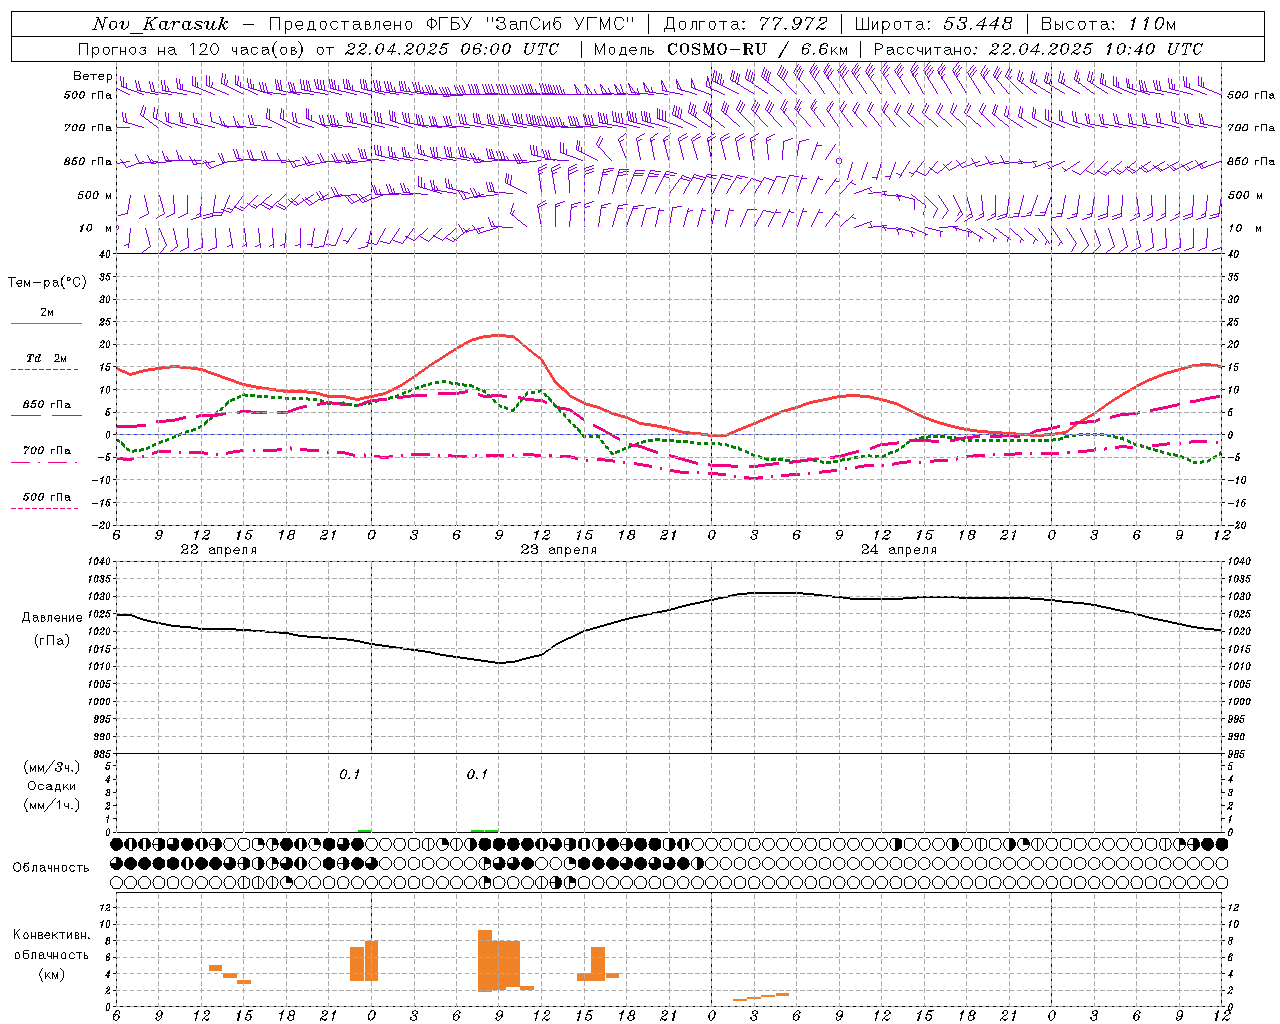
Task: Click the dashed pink line sample under 500 гПа legend
Action: pyautogui.click(x=44, y=509)
